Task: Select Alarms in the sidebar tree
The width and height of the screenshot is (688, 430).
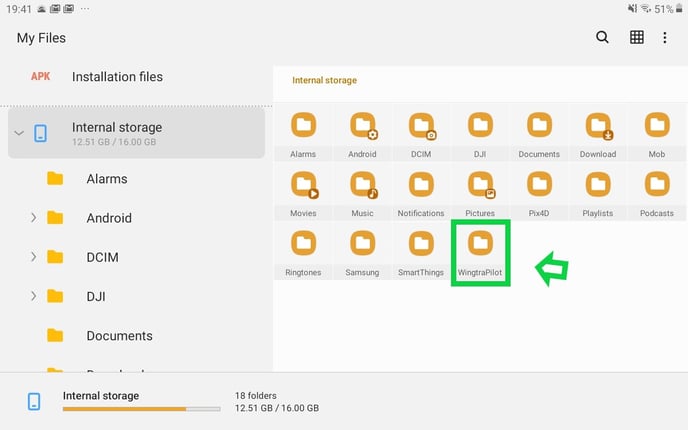Action: (106, 179)
